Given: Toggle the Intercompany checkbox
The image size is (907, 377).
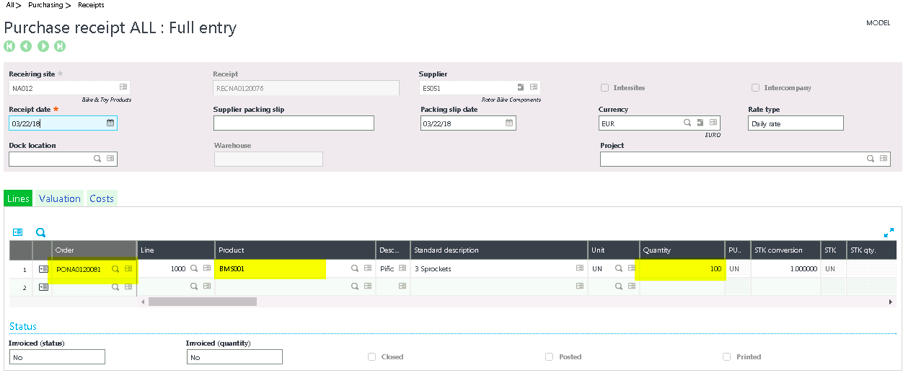Looking at the screenshot, I should pos(755,88).
